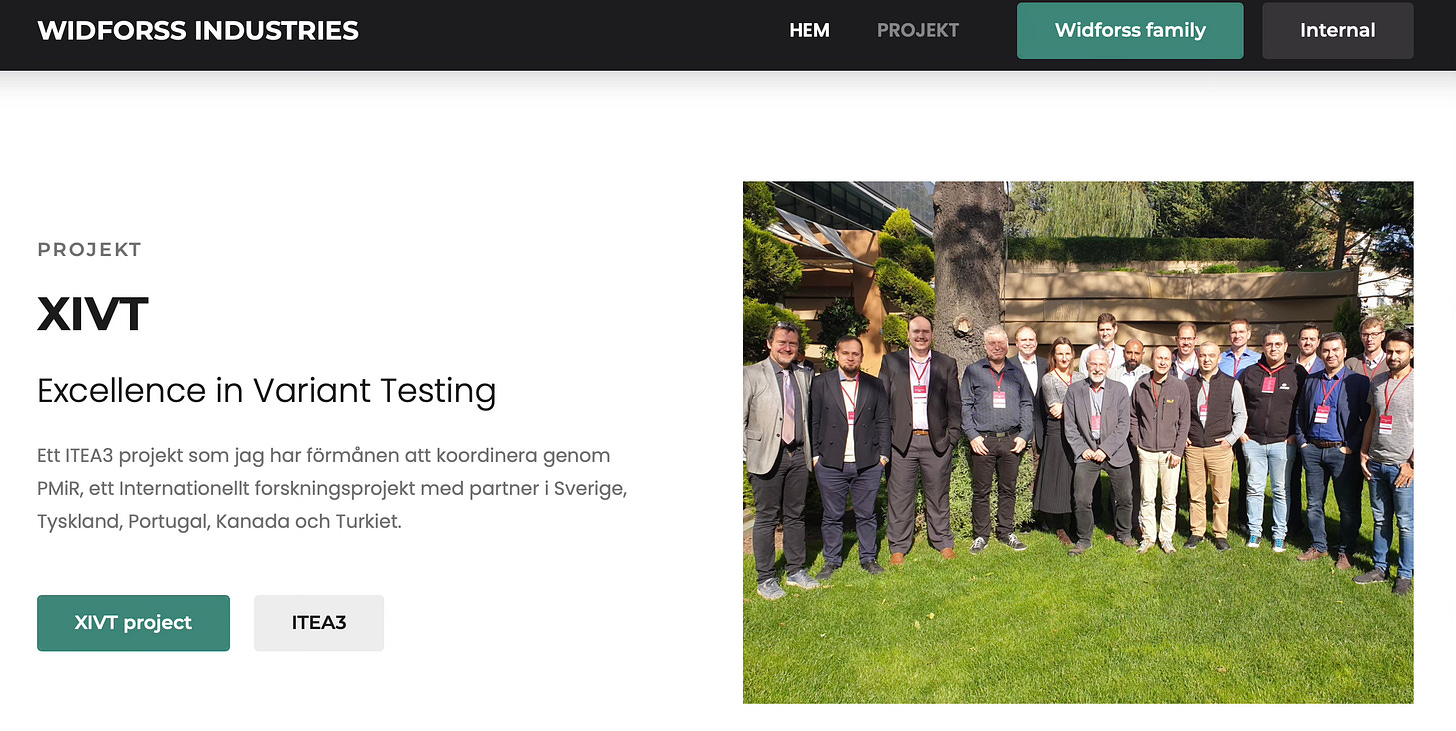Click the WIDFORSS INDUSTRIES site logo
Screen dimensions: 1456x731
tap(198, 30)
